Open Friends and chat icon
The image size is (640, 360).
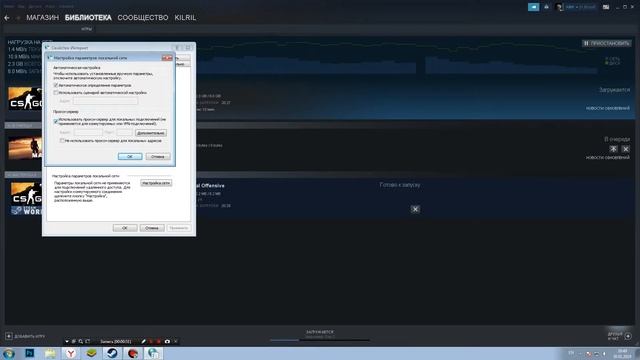pos(628,336)
